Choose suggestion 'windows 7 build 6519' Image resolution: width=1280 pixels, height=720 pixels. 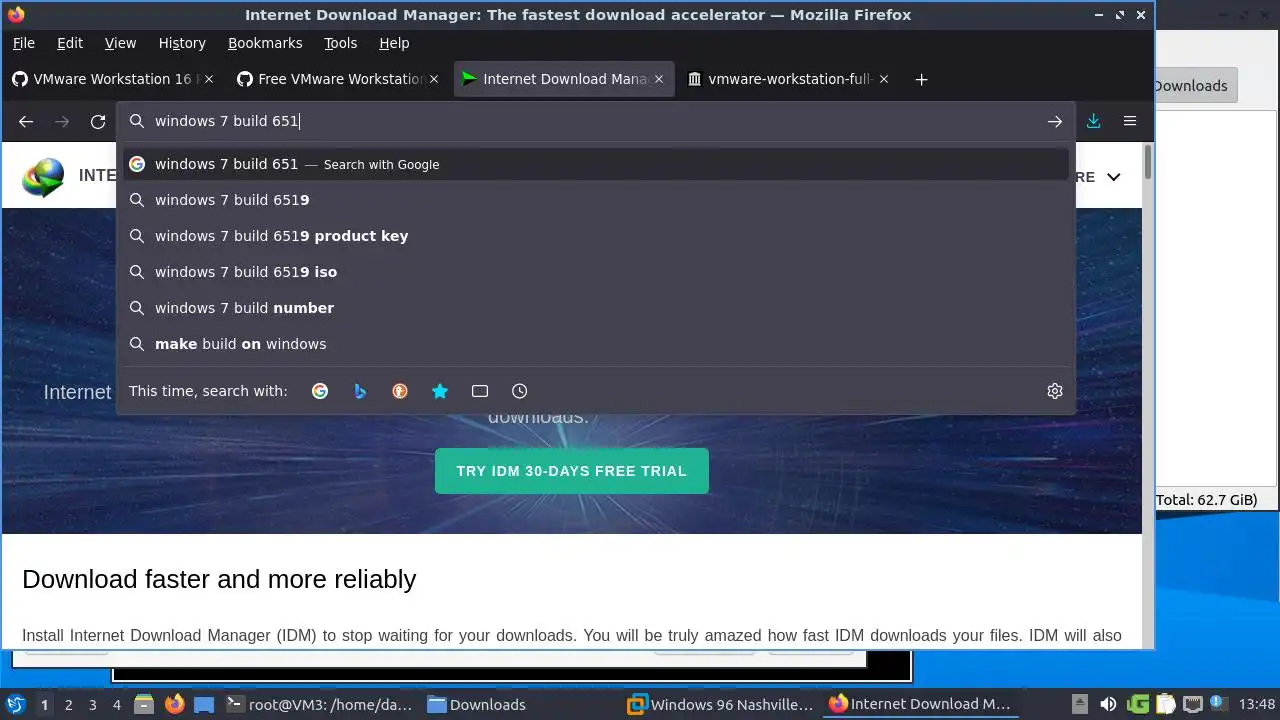(596, 200)
